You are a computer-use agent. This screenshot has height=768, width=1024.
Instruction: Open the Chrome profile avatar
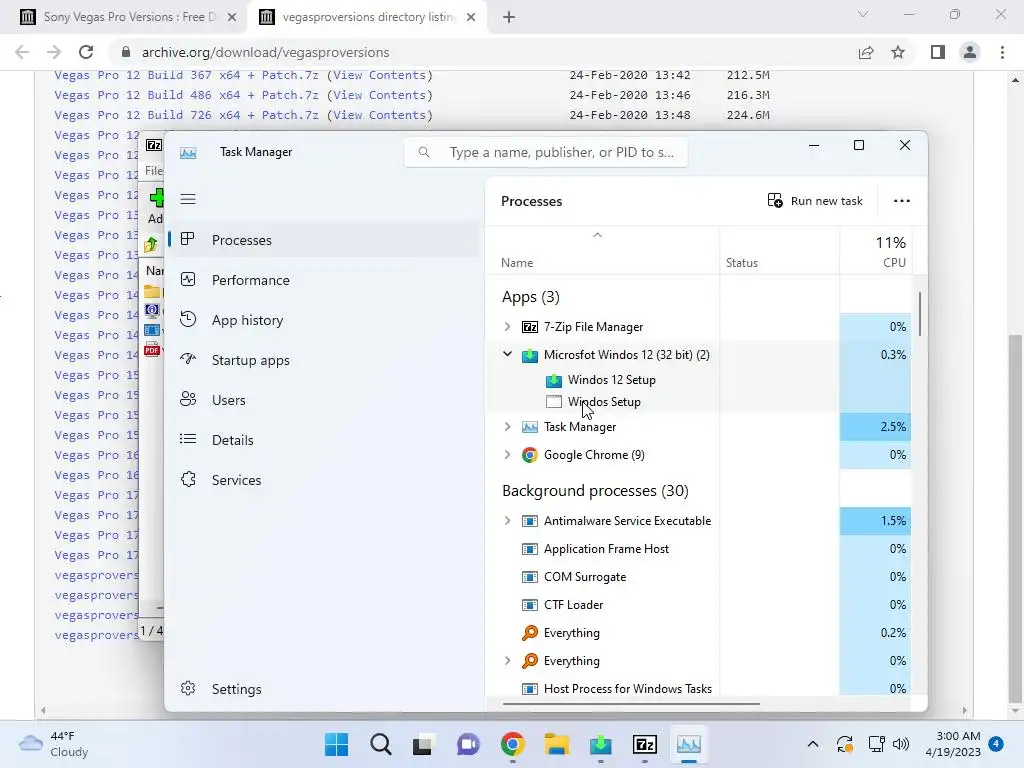tap(970, 52)
